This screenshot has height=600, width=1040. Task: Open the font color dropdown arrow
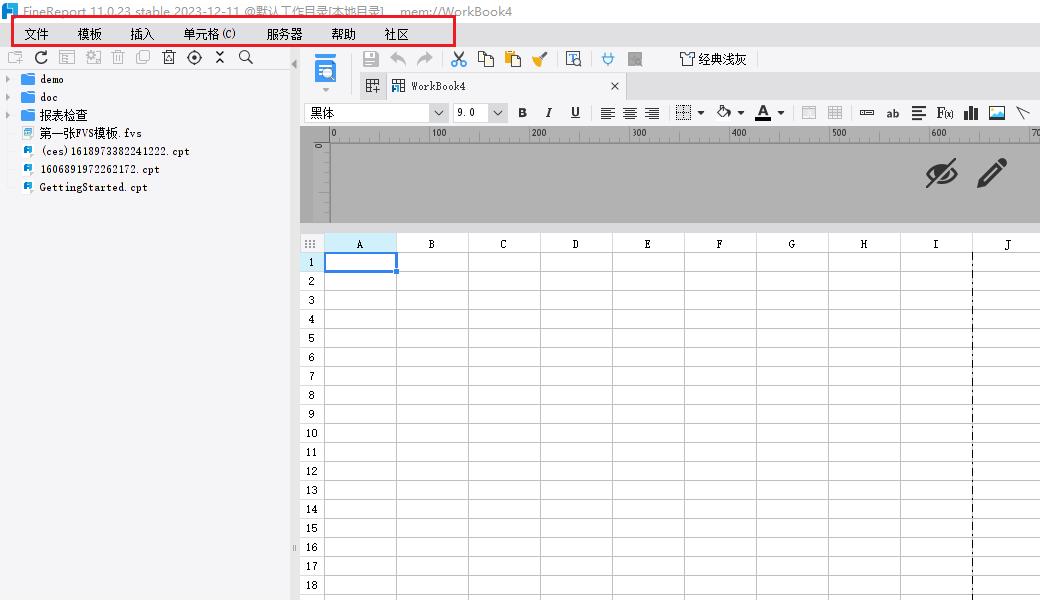[x=781, y=113]
